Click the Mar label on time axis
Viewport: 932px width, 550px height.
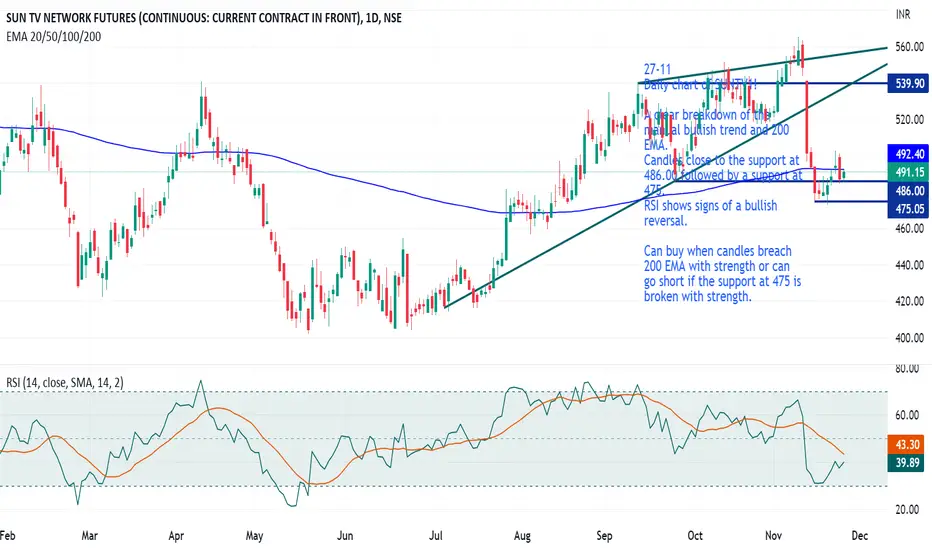point(89,536)
